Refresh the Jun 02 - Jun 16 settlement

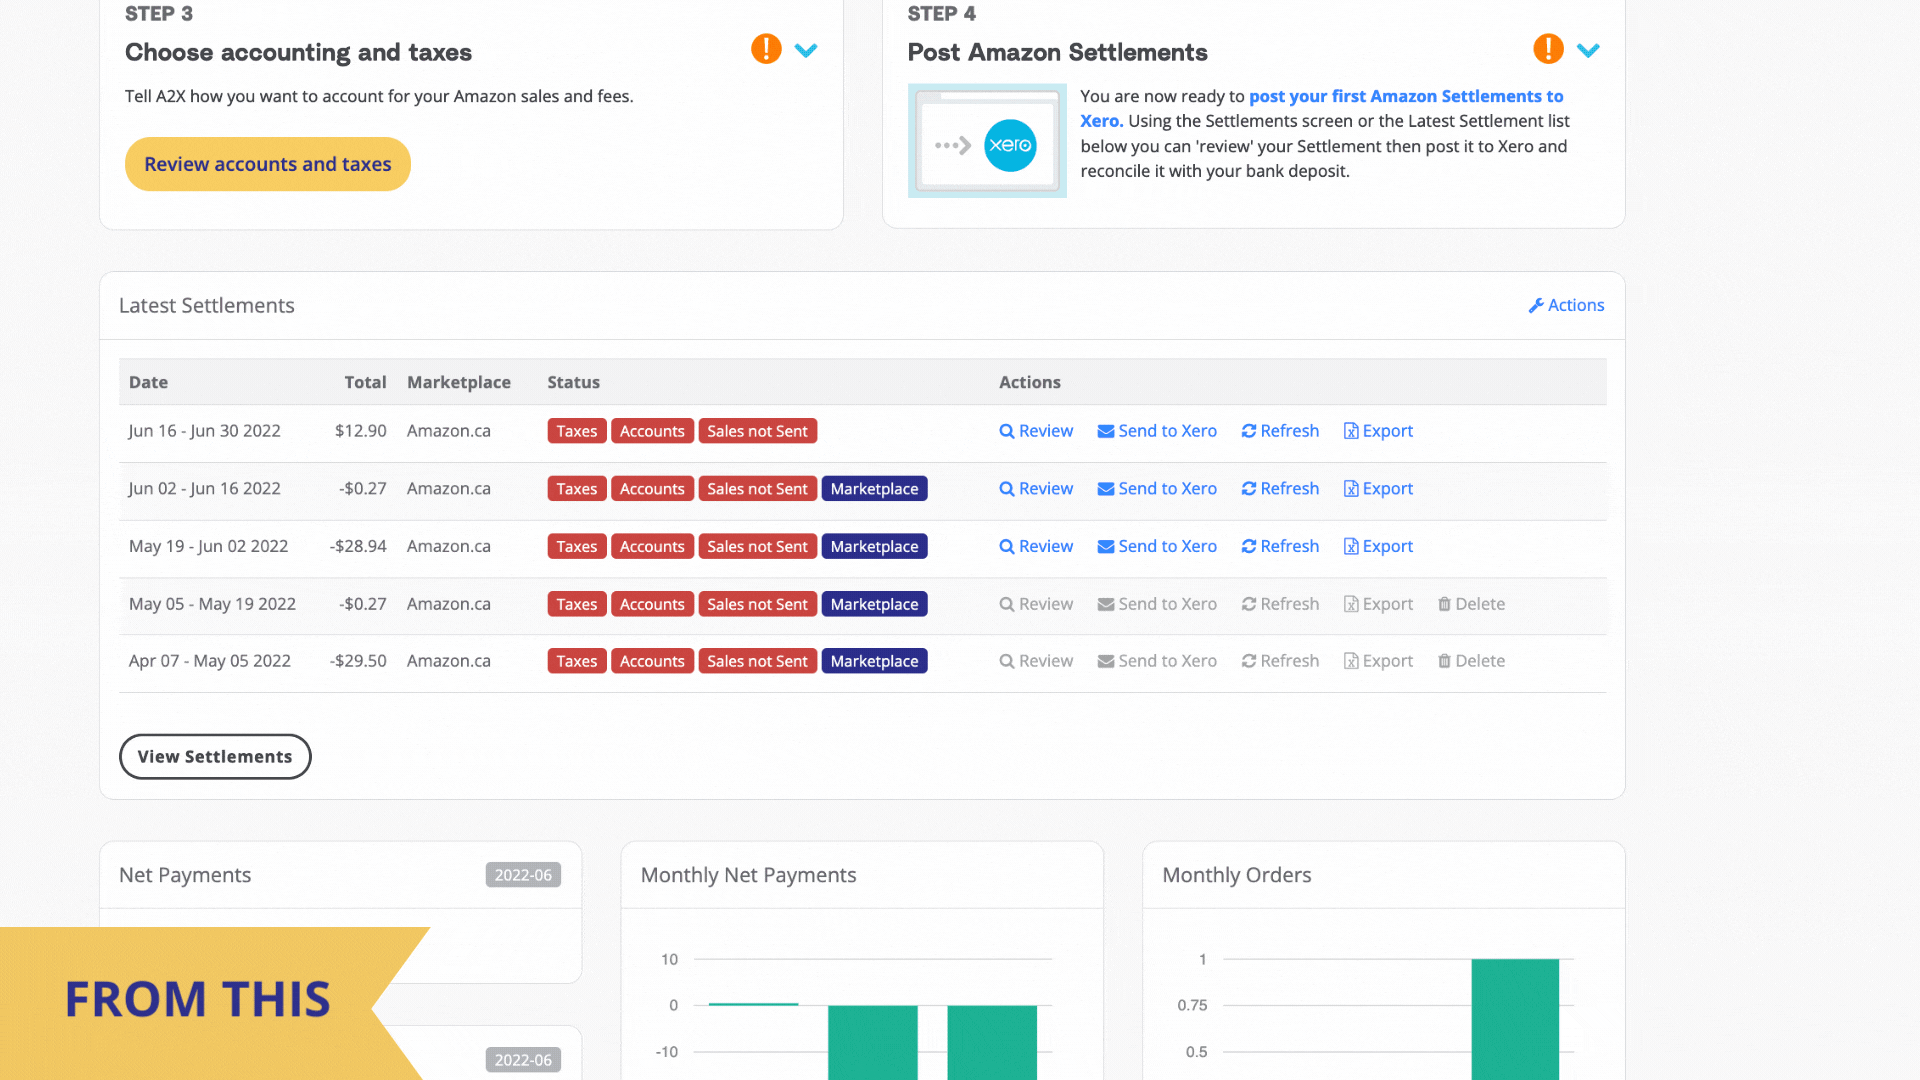pos(1280,489)
